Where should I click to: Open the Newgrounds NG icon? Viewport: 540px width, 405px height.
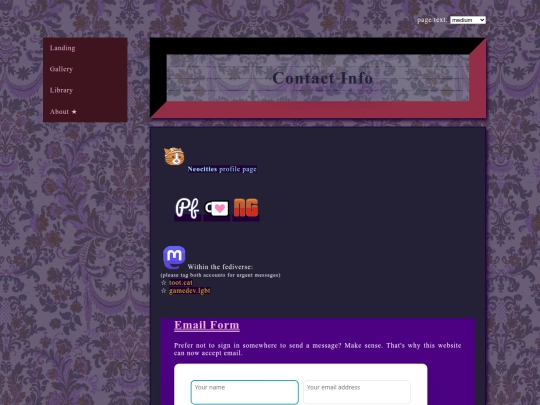[246, 208]
